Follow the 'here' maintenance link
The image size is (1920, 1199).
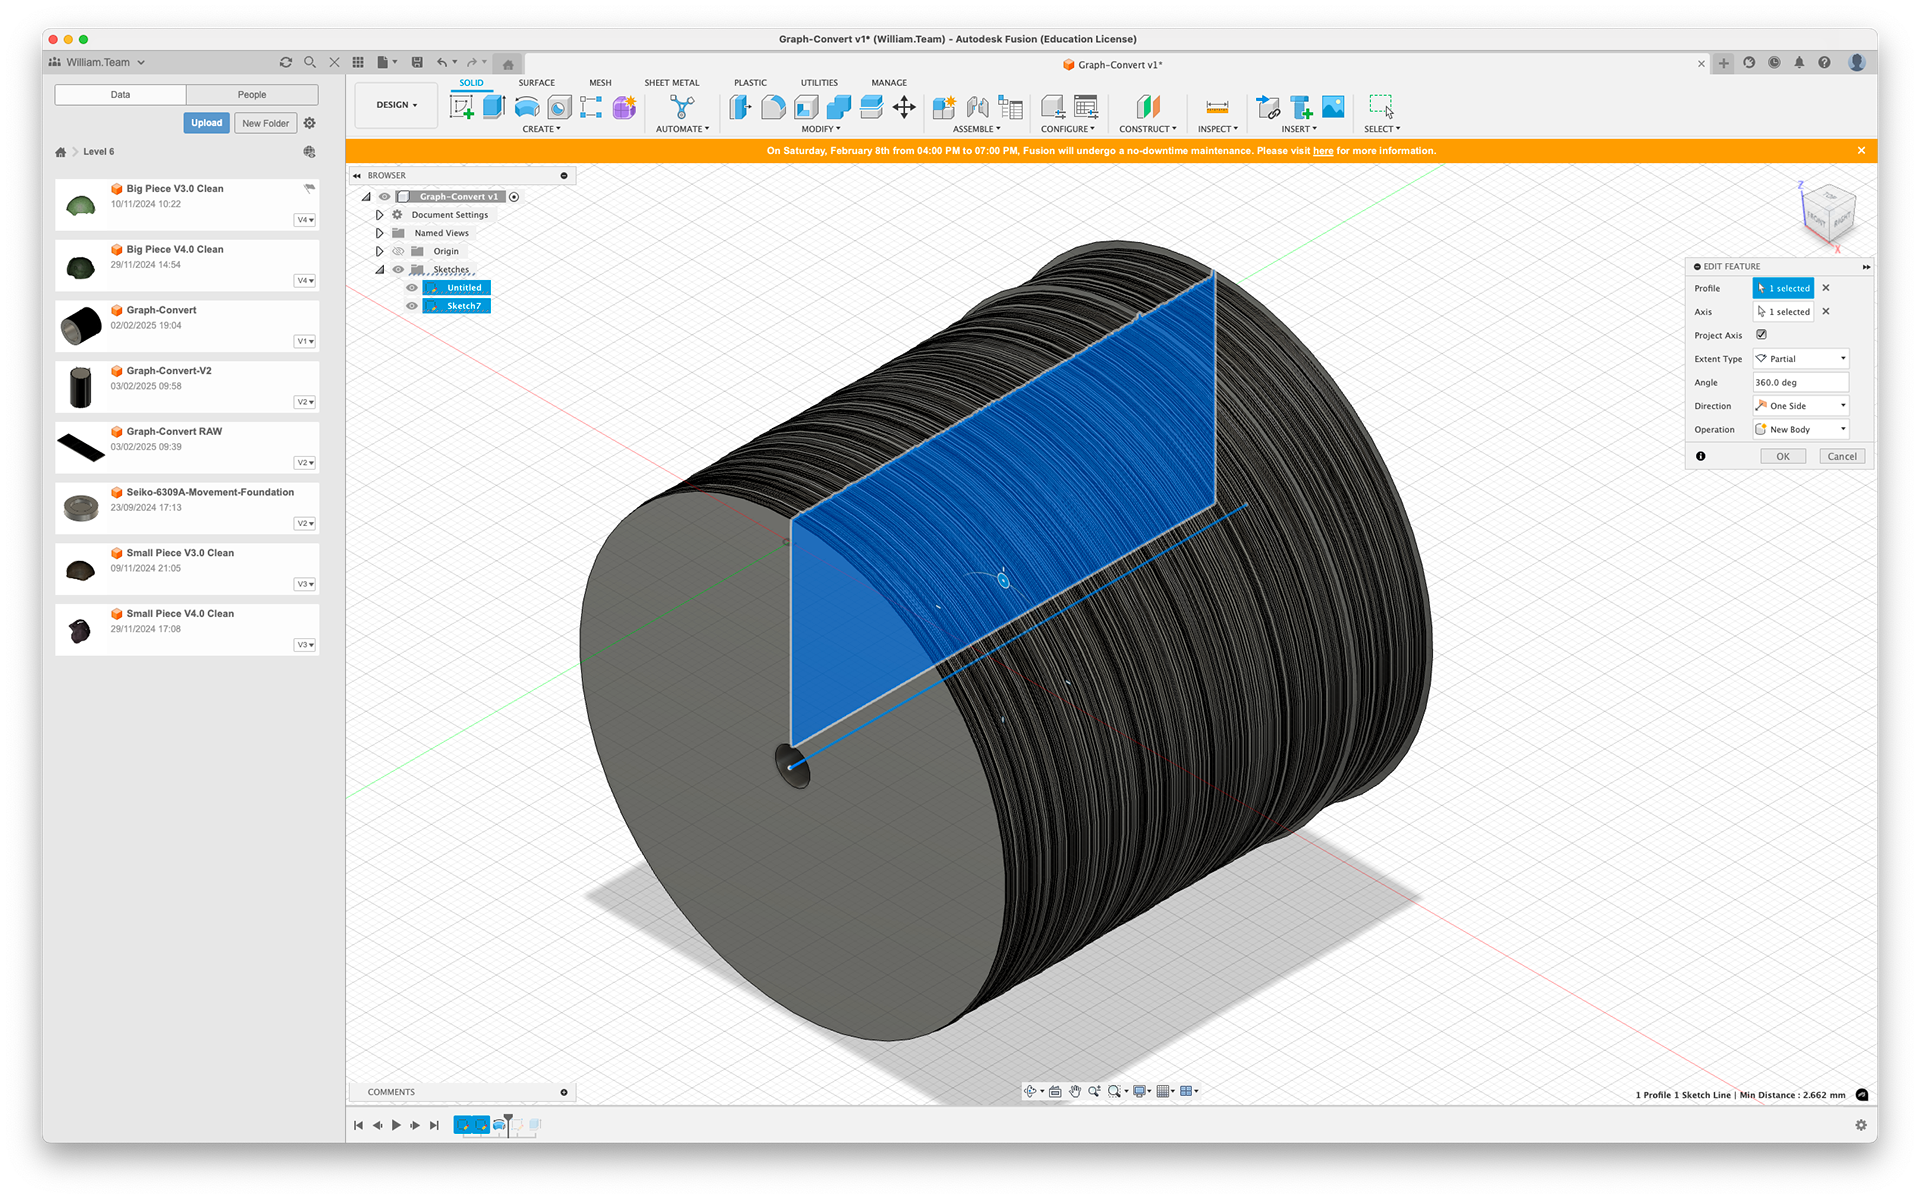pyautogui.click(x=1323, y=151)
